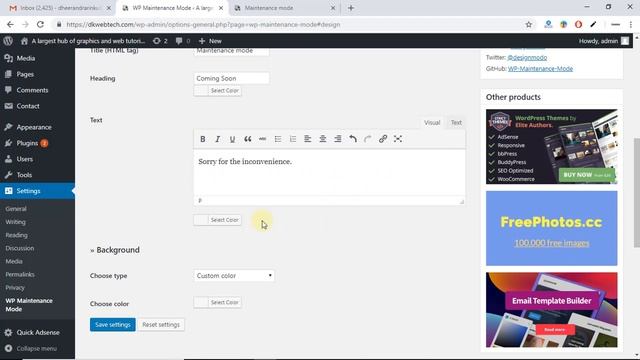The image size is (640, 360).
Task: Open Privacy settings submenu
Action: 15,287
